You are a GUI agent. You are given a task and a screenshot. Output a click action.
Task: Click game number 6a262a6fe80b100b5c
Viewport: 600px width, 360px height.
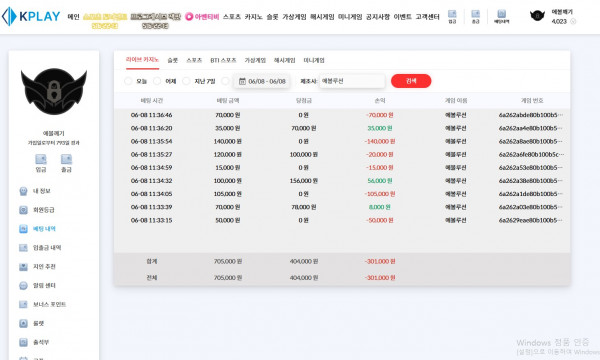click(531, 155)
